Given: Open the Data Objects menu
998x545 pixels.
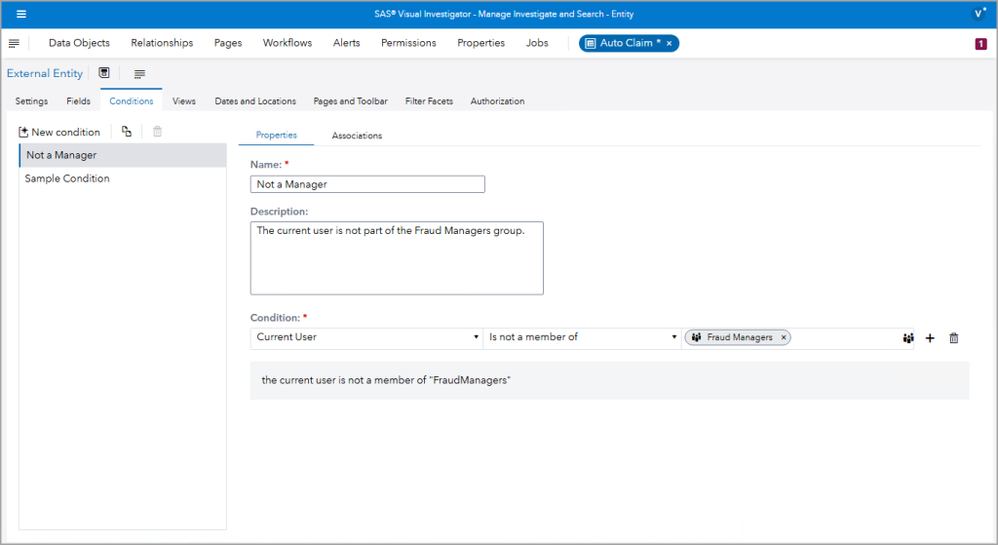Looking at the screenshot, I should pos(79,43).
